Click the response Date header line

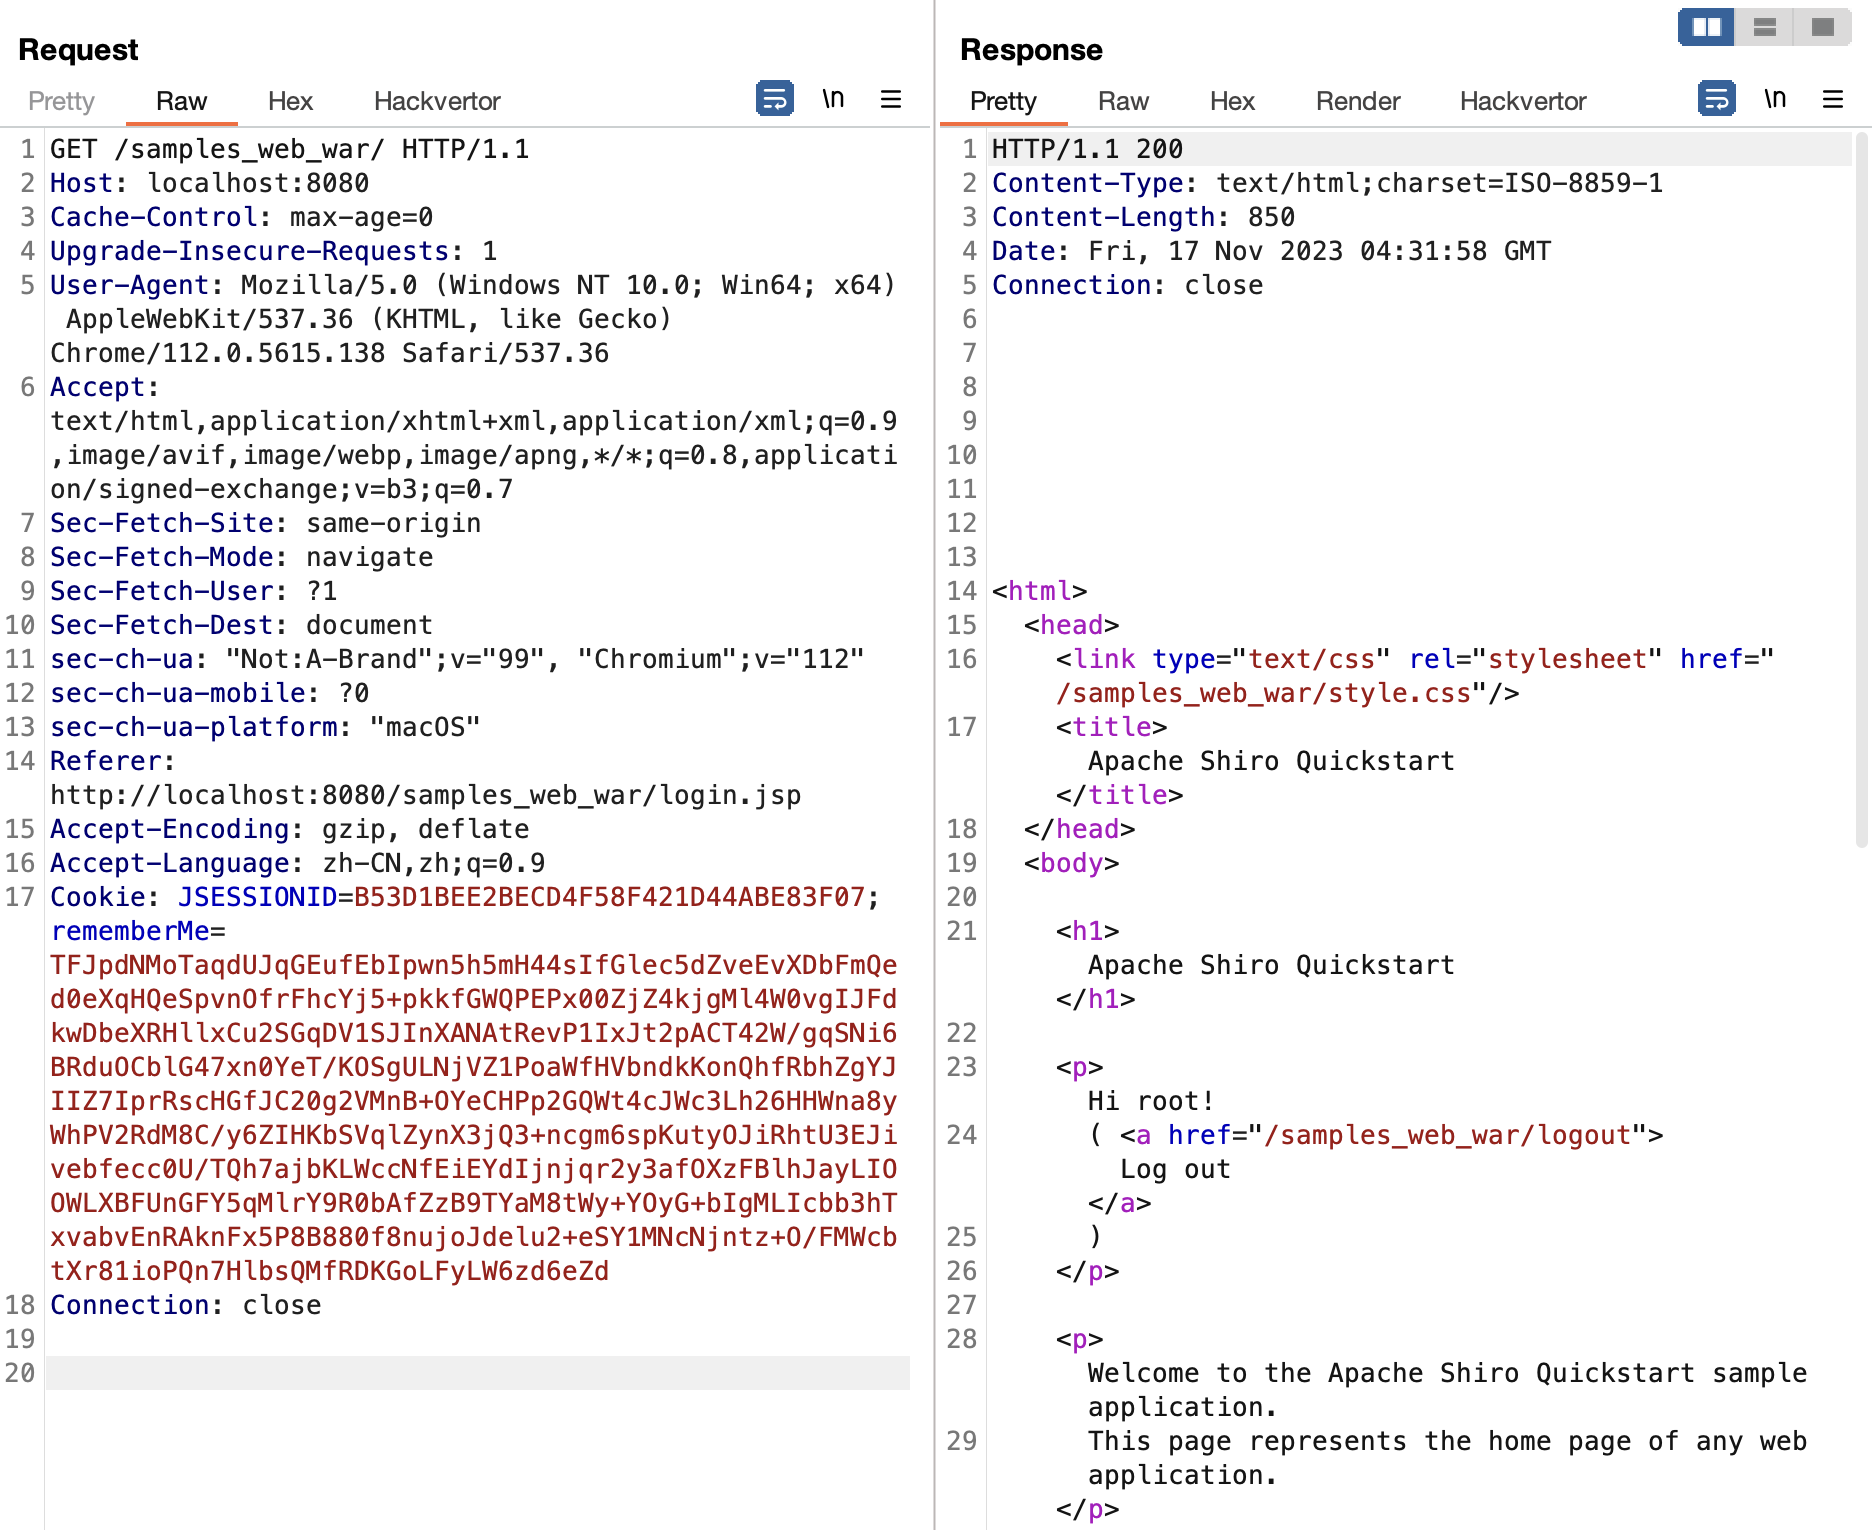1272,251
